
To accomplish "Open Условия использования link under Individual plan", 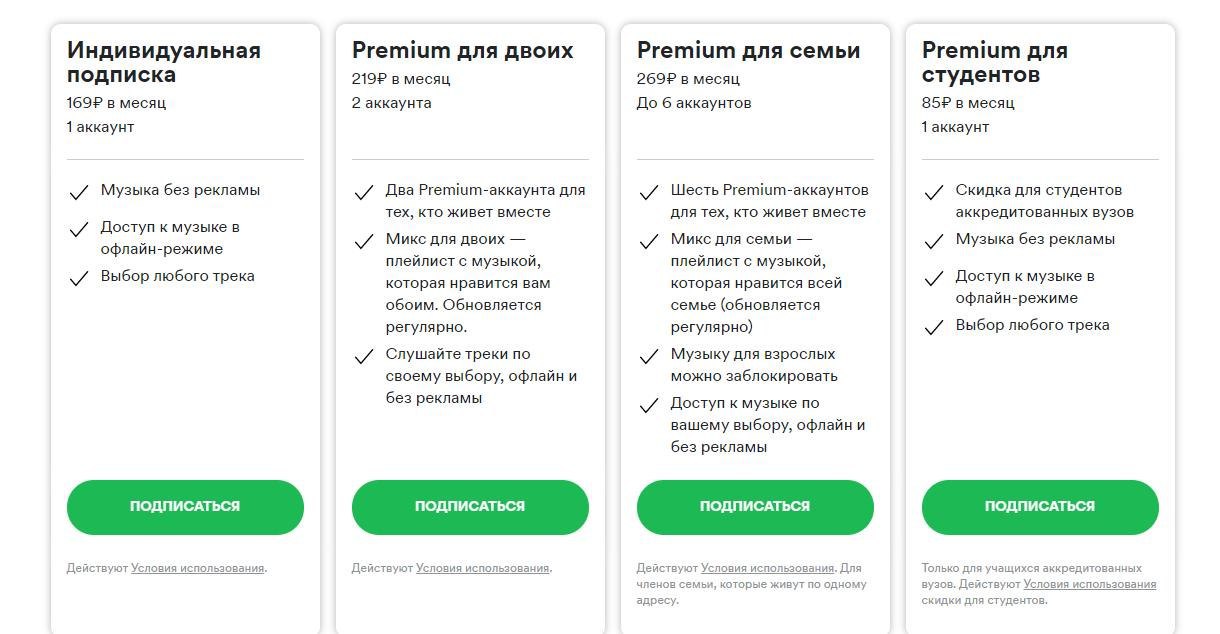I will click(x=198, y=568).
